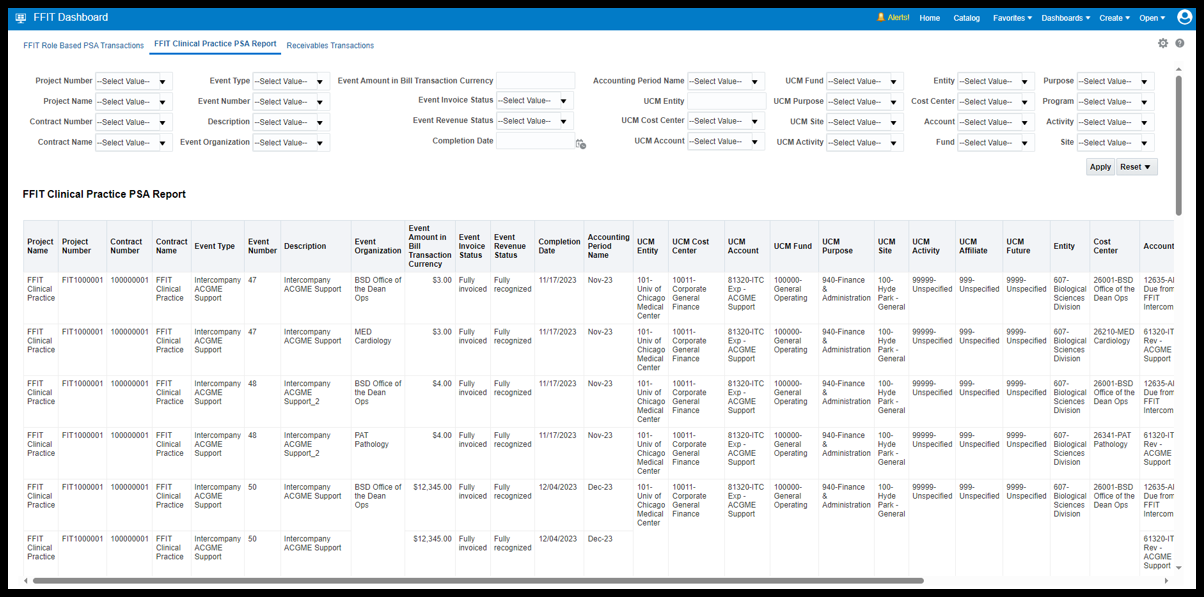Image resolution: width=1204 pixels, height=597 pixels.
Task: Click the horizontal scrollbar under the table
Action: coord(478,580)
